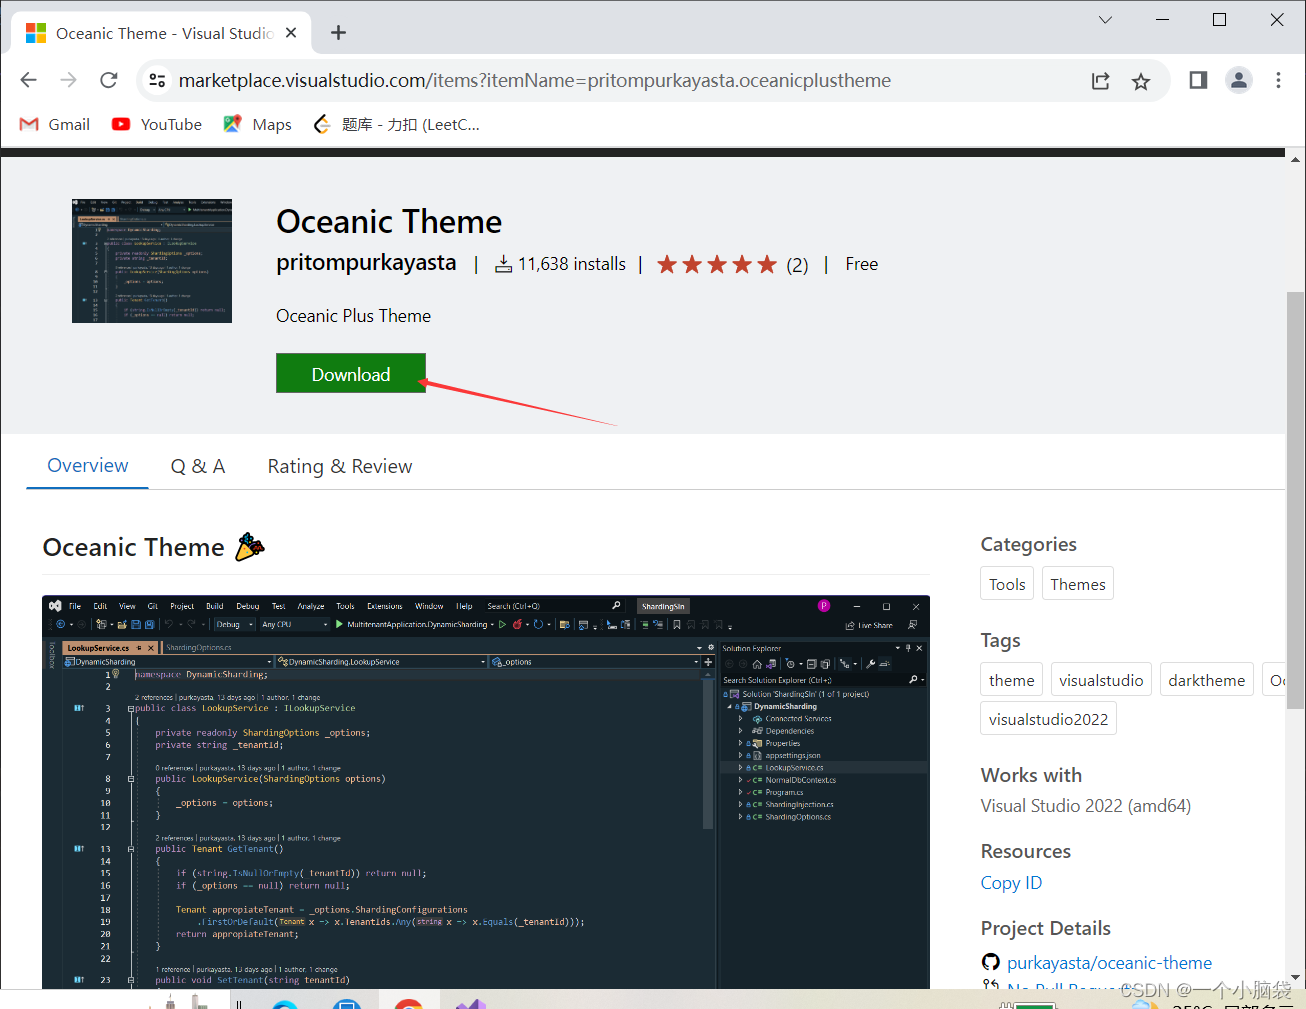Toggle browser side panel
This screenshot has height=1009, width=1306.
coord(1198,80)
